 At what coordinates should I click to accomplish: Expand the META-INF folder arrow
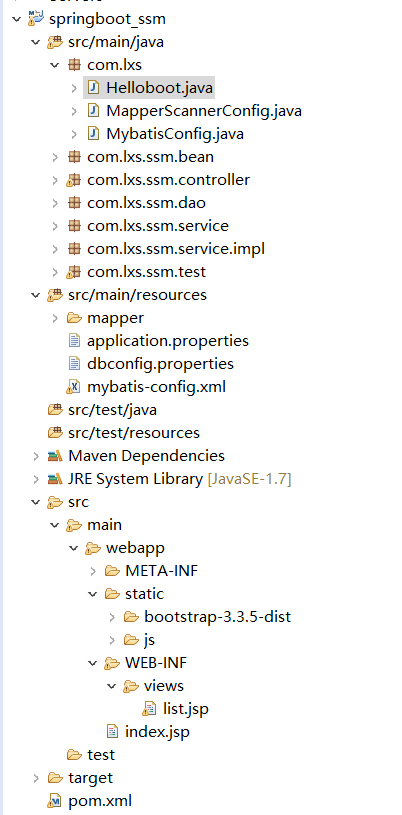click(94, 571)
